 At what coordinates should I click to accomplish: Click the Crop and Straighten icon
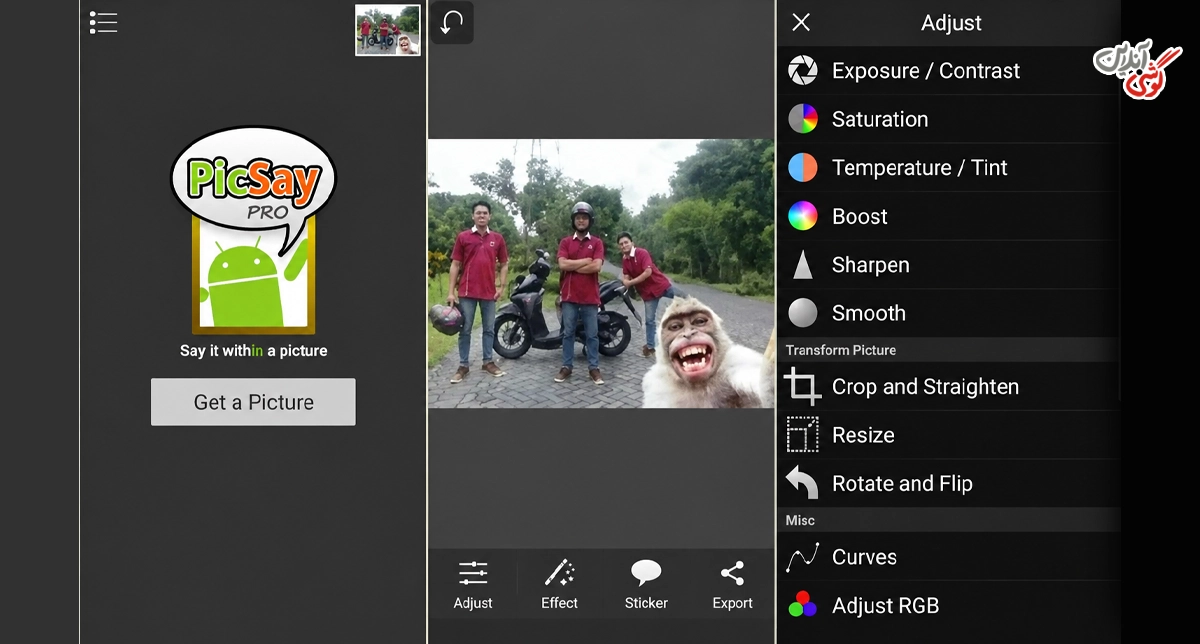tap(803, 387)
